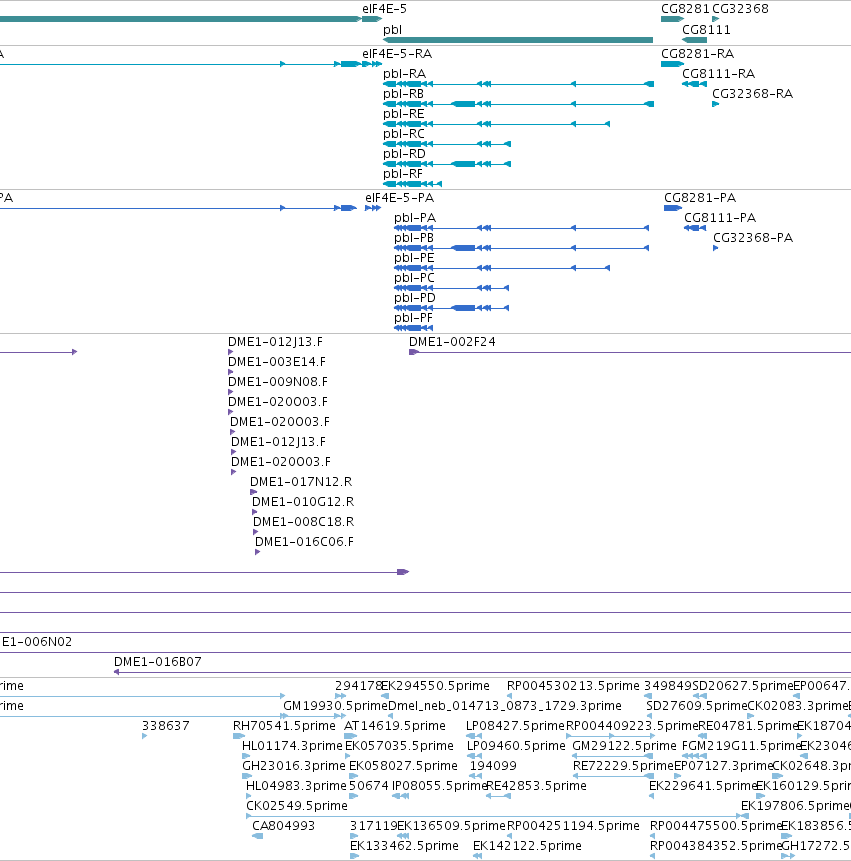
Task: Click the HL01174.3prime EST label
Action: pos(292,746)
